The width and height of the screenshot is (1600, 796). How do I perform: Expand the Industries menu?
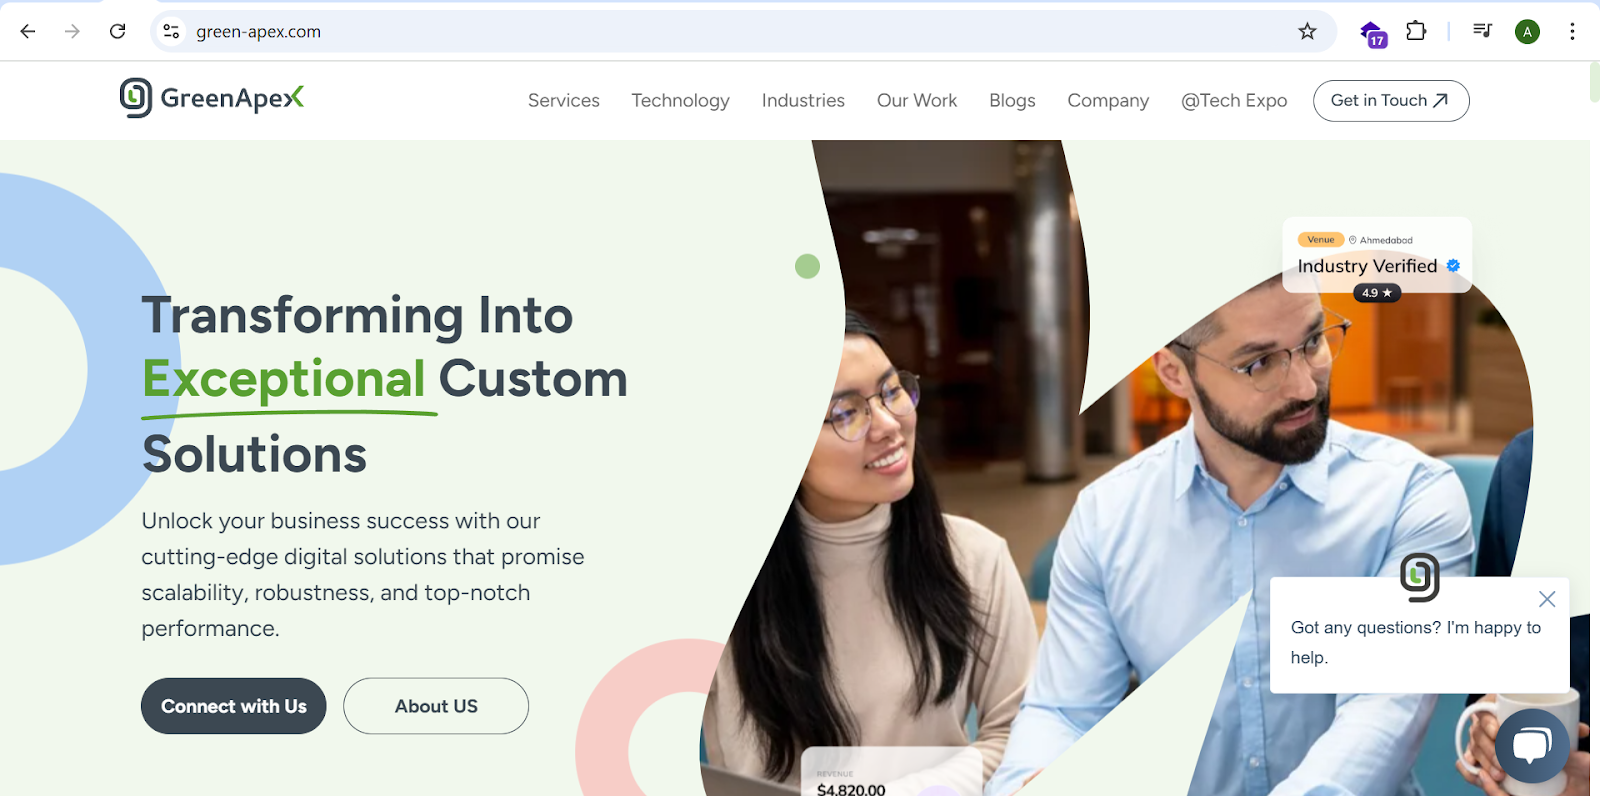[803, 100]
